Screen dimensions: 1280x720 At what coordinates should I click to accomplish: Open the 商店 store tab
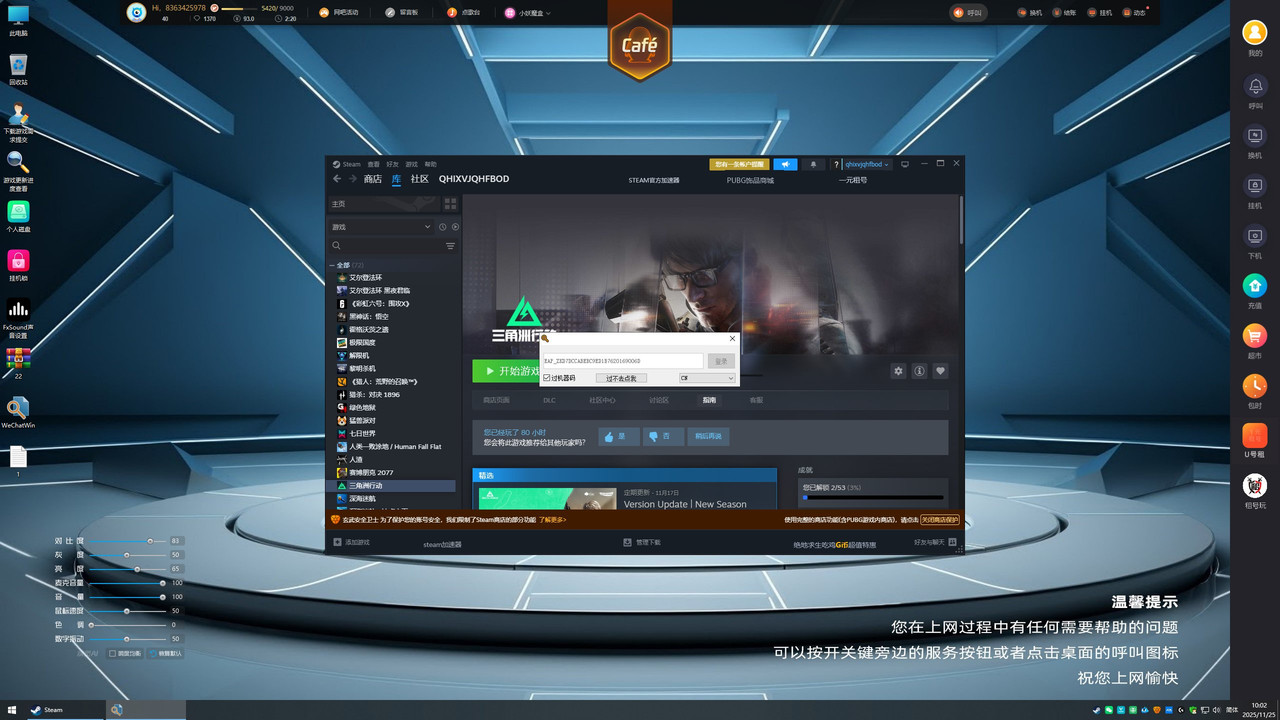[373, 179]
